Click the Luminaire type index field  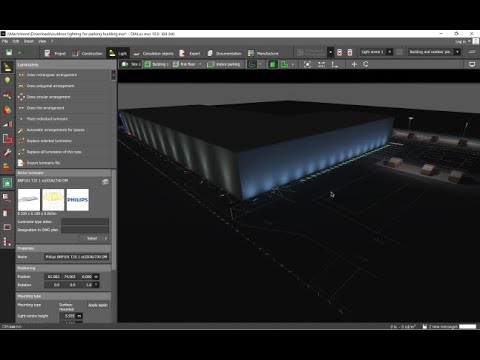[x=85, y=222]
